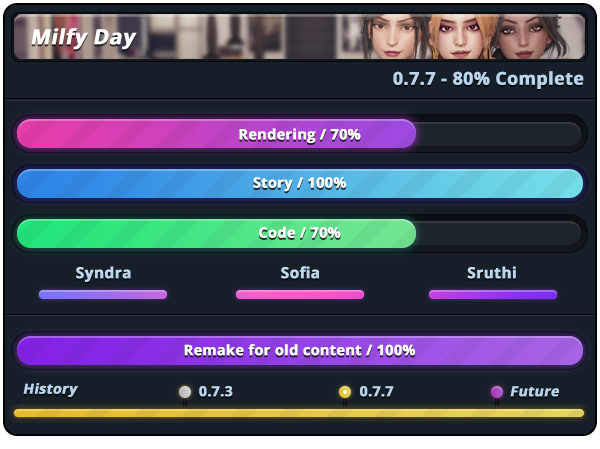Click the History label
Viewport: 600px width, 449px height.
(x=51, y=389)
